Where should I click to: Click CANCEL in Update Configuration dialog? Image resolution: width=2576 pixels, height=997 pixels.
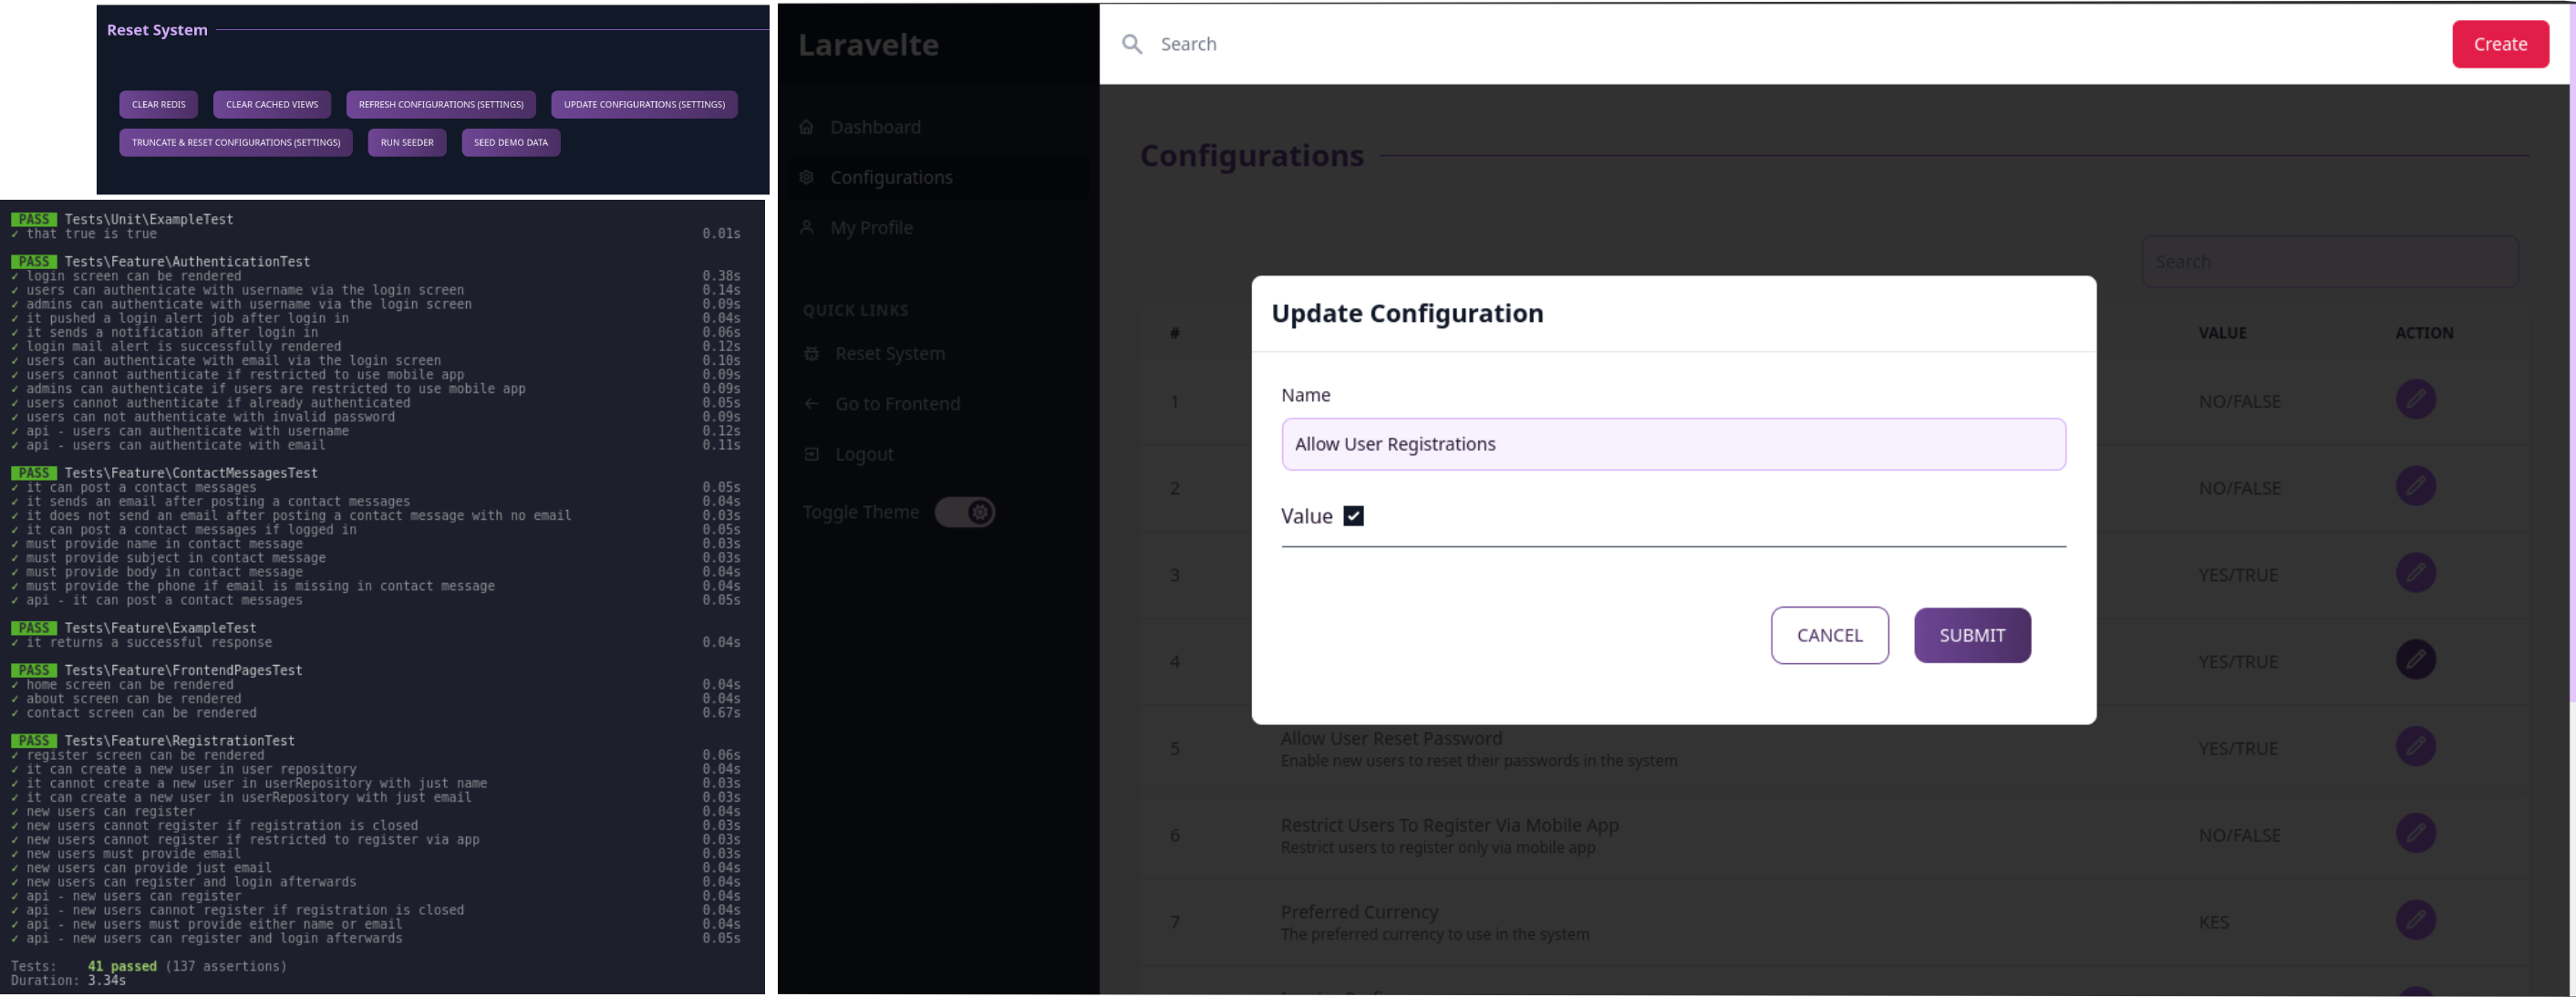(x=1829, y=635)
